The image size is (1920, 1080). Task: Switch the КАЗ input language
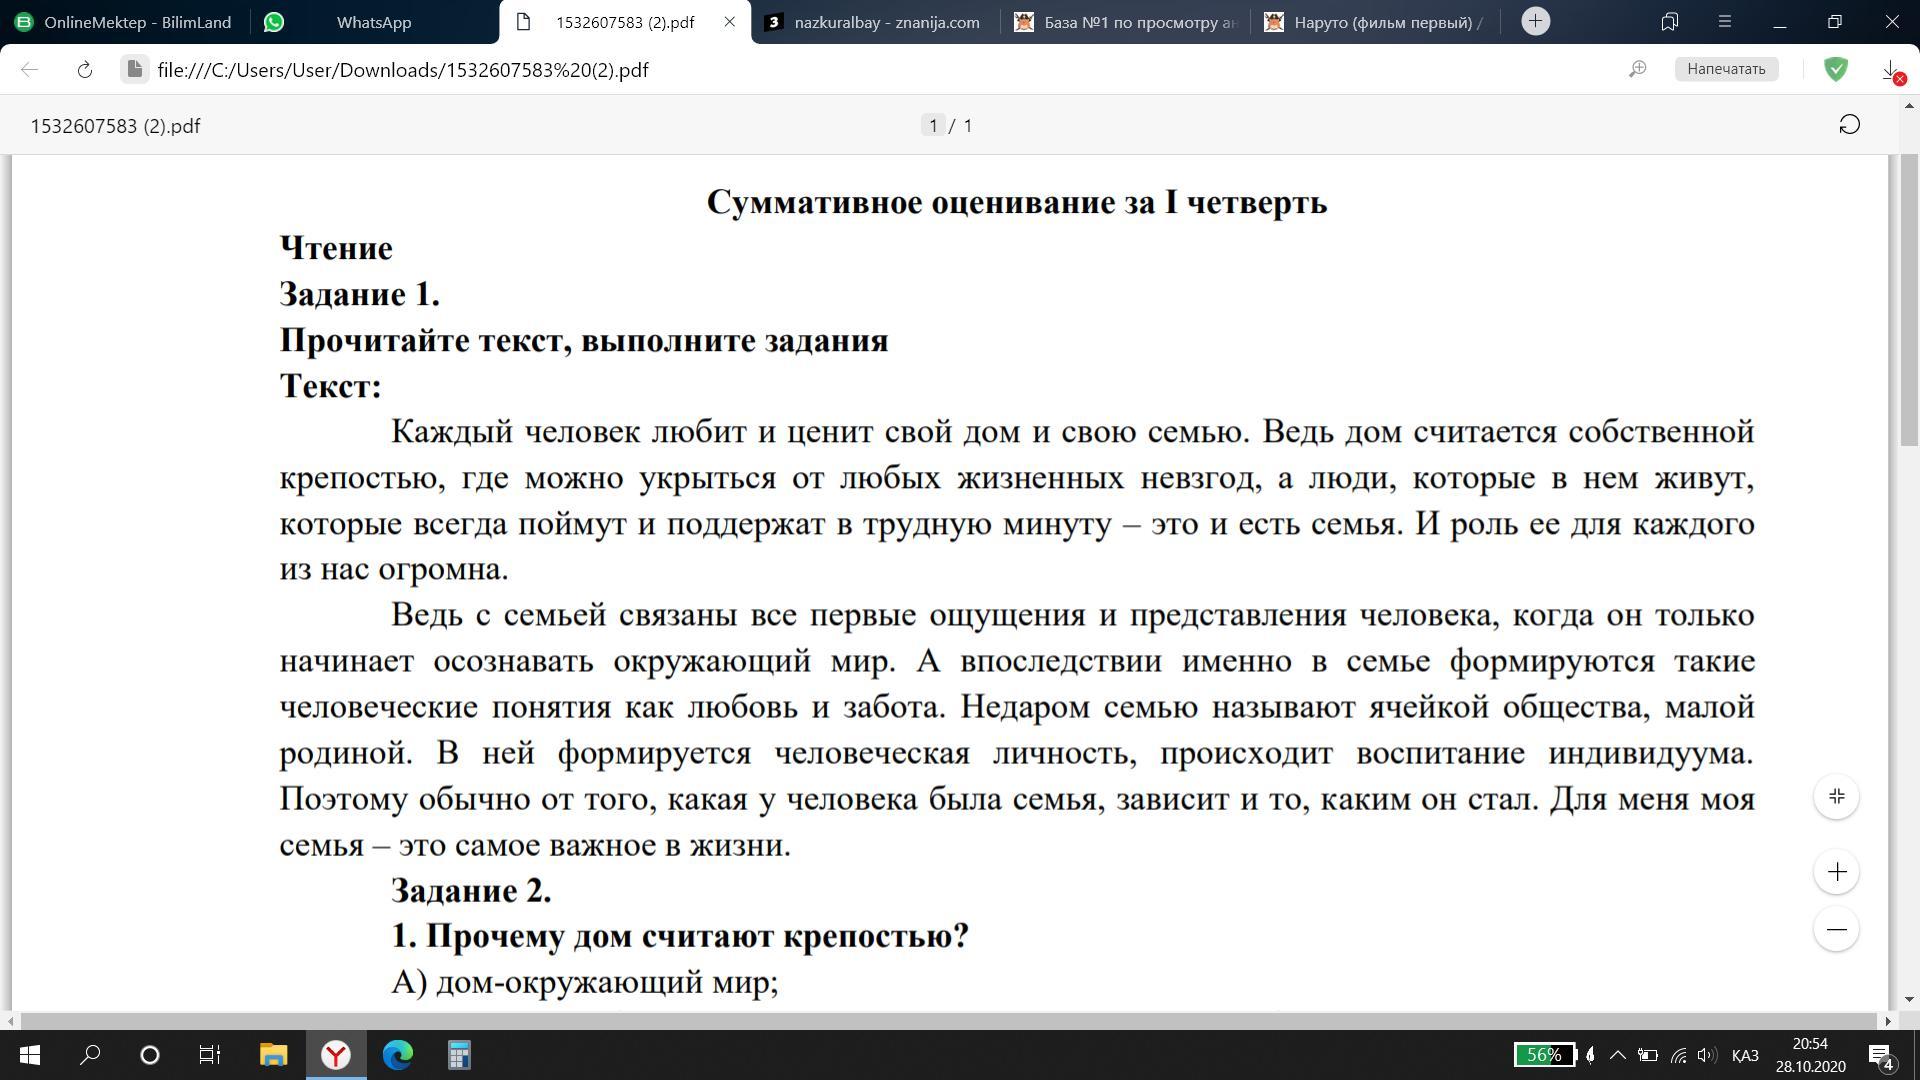click(x=1745, y=1056)
